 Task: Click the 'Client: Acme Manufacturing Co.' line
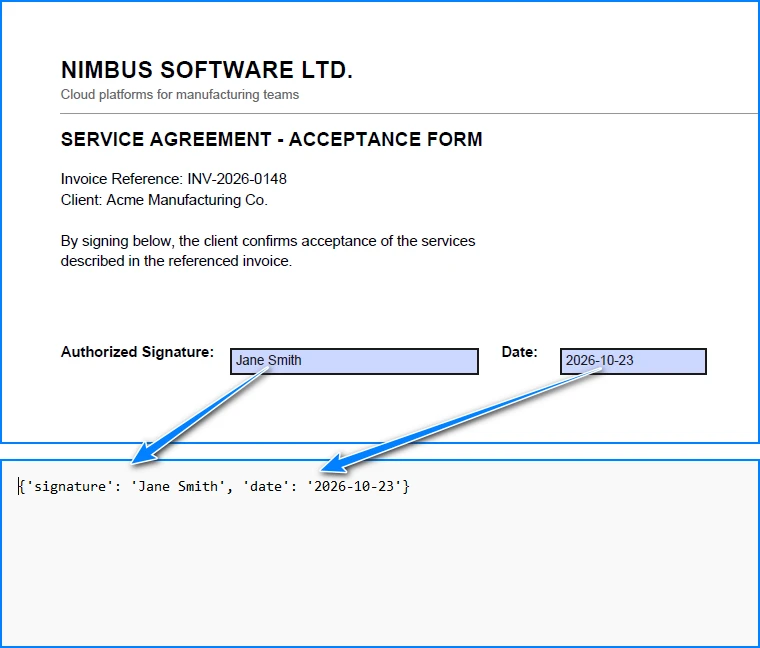point(164,200)
